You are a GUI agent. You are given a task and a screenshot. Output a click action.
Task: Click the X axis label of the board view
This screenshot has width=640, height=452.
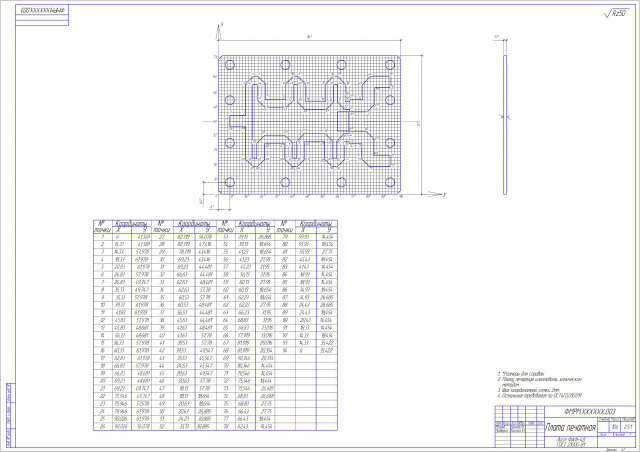[444, 195]
